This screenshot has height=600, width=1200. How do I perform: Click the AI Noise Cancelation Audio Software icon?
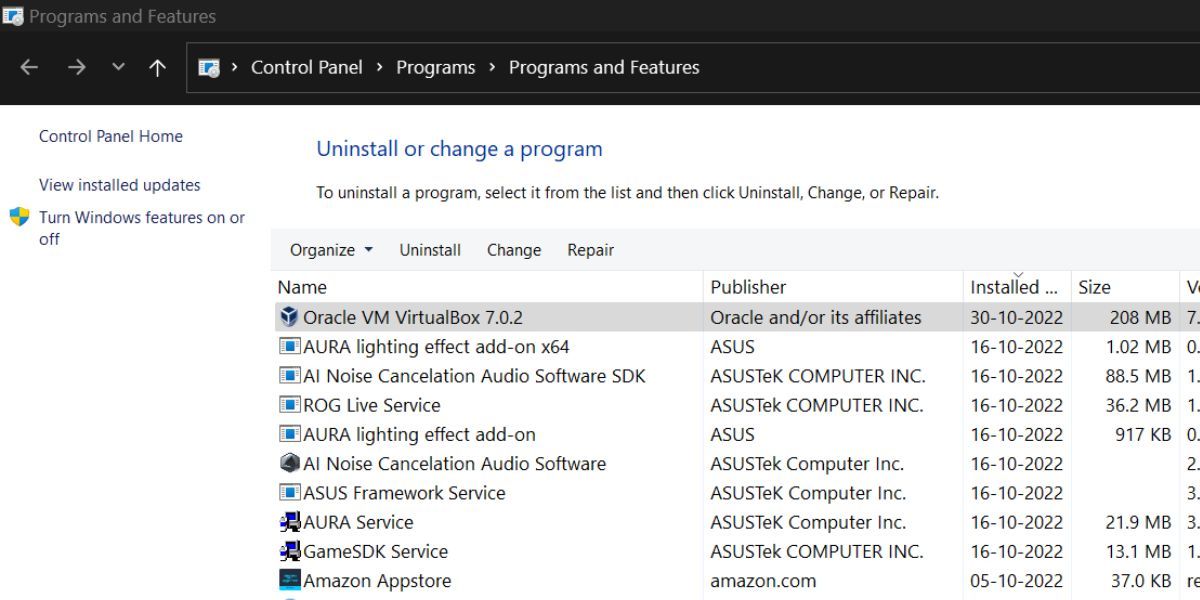point(288,463)
